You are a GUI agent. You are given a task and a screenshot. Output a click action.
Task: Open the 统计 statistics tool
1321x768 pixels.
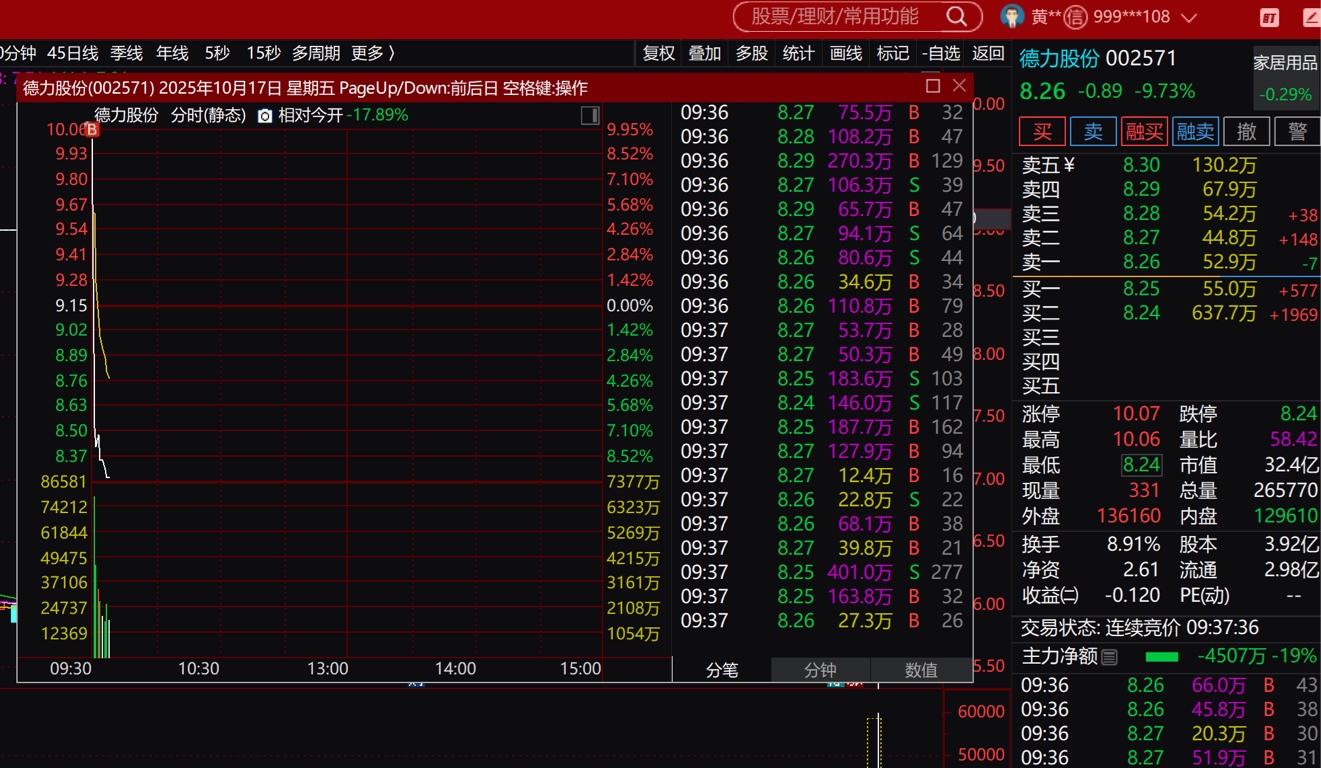(x=798, y=53)
